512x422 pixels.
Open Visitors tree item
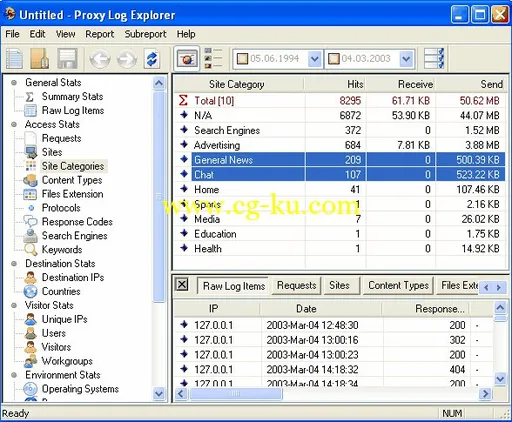56,347
